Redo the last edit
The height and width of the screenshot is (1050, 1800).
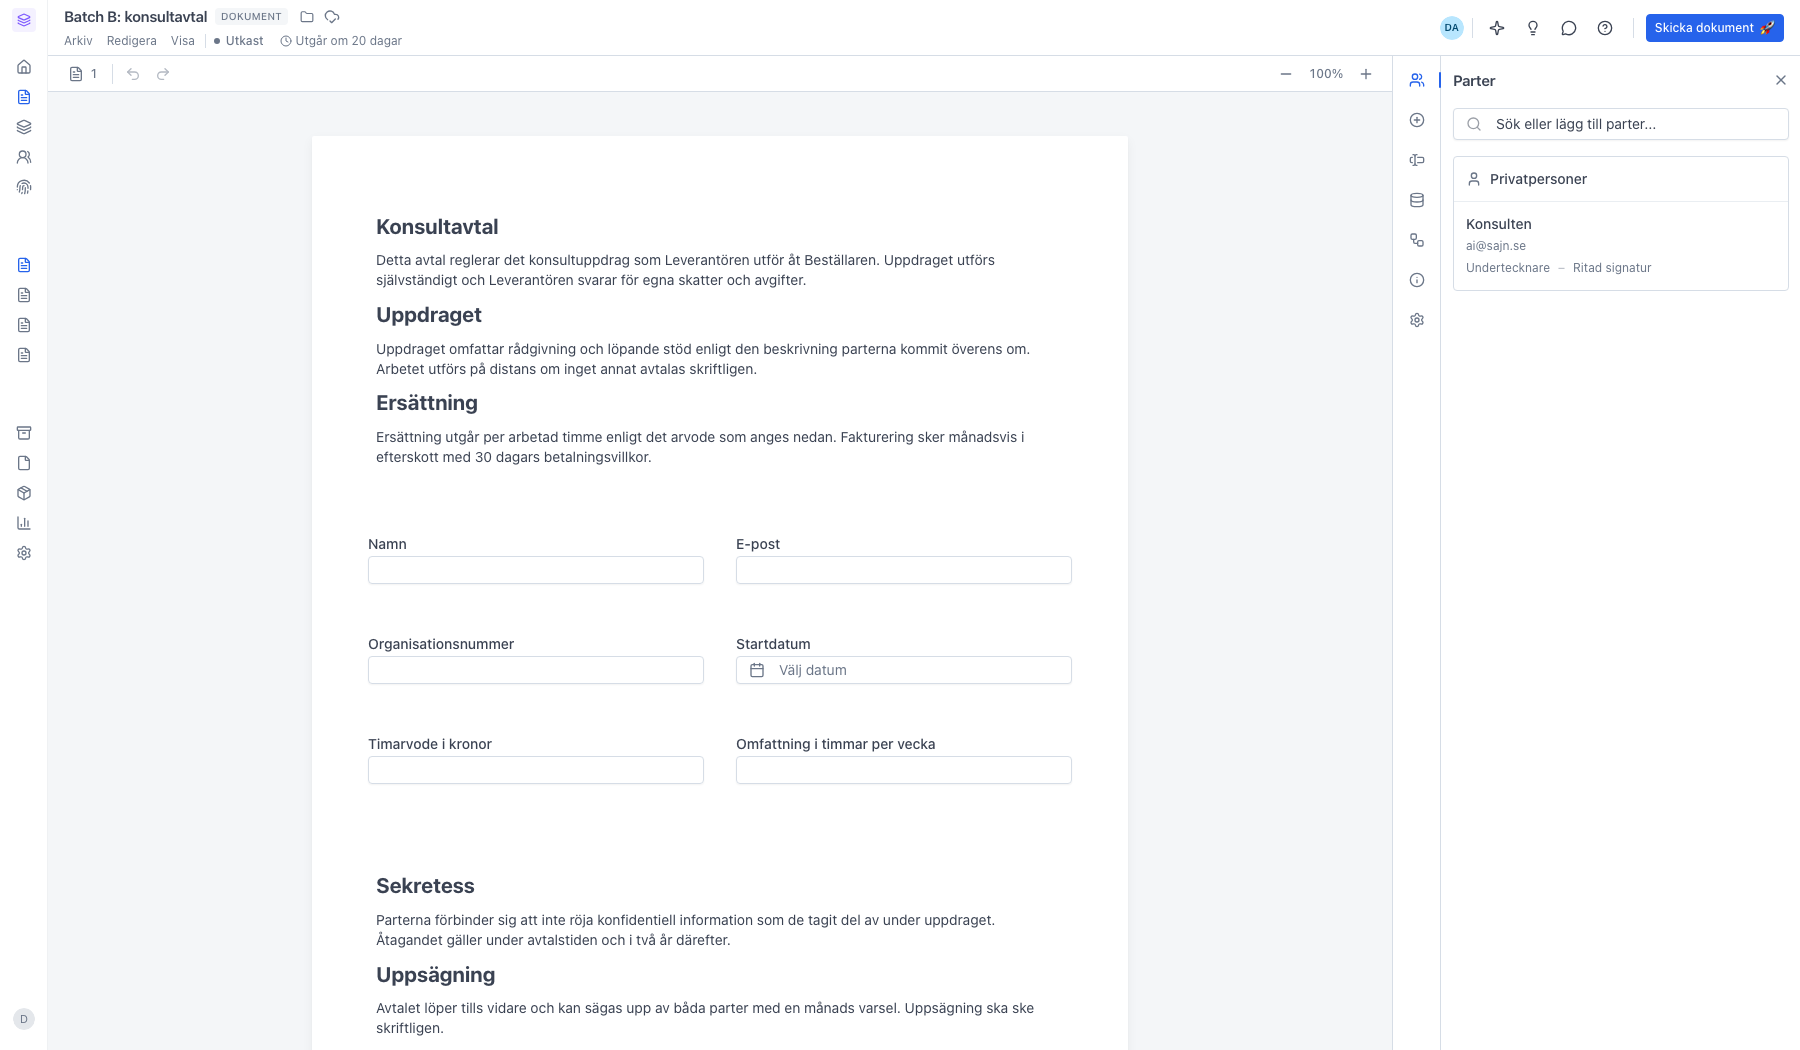[163, 74]
